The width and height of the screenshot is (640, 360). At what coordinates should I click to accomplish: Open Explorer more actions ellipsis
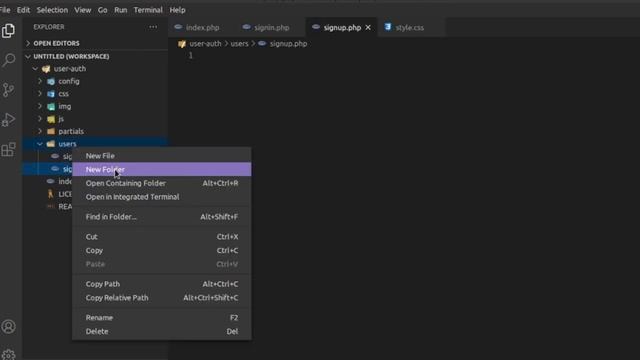tap(153, 27)
